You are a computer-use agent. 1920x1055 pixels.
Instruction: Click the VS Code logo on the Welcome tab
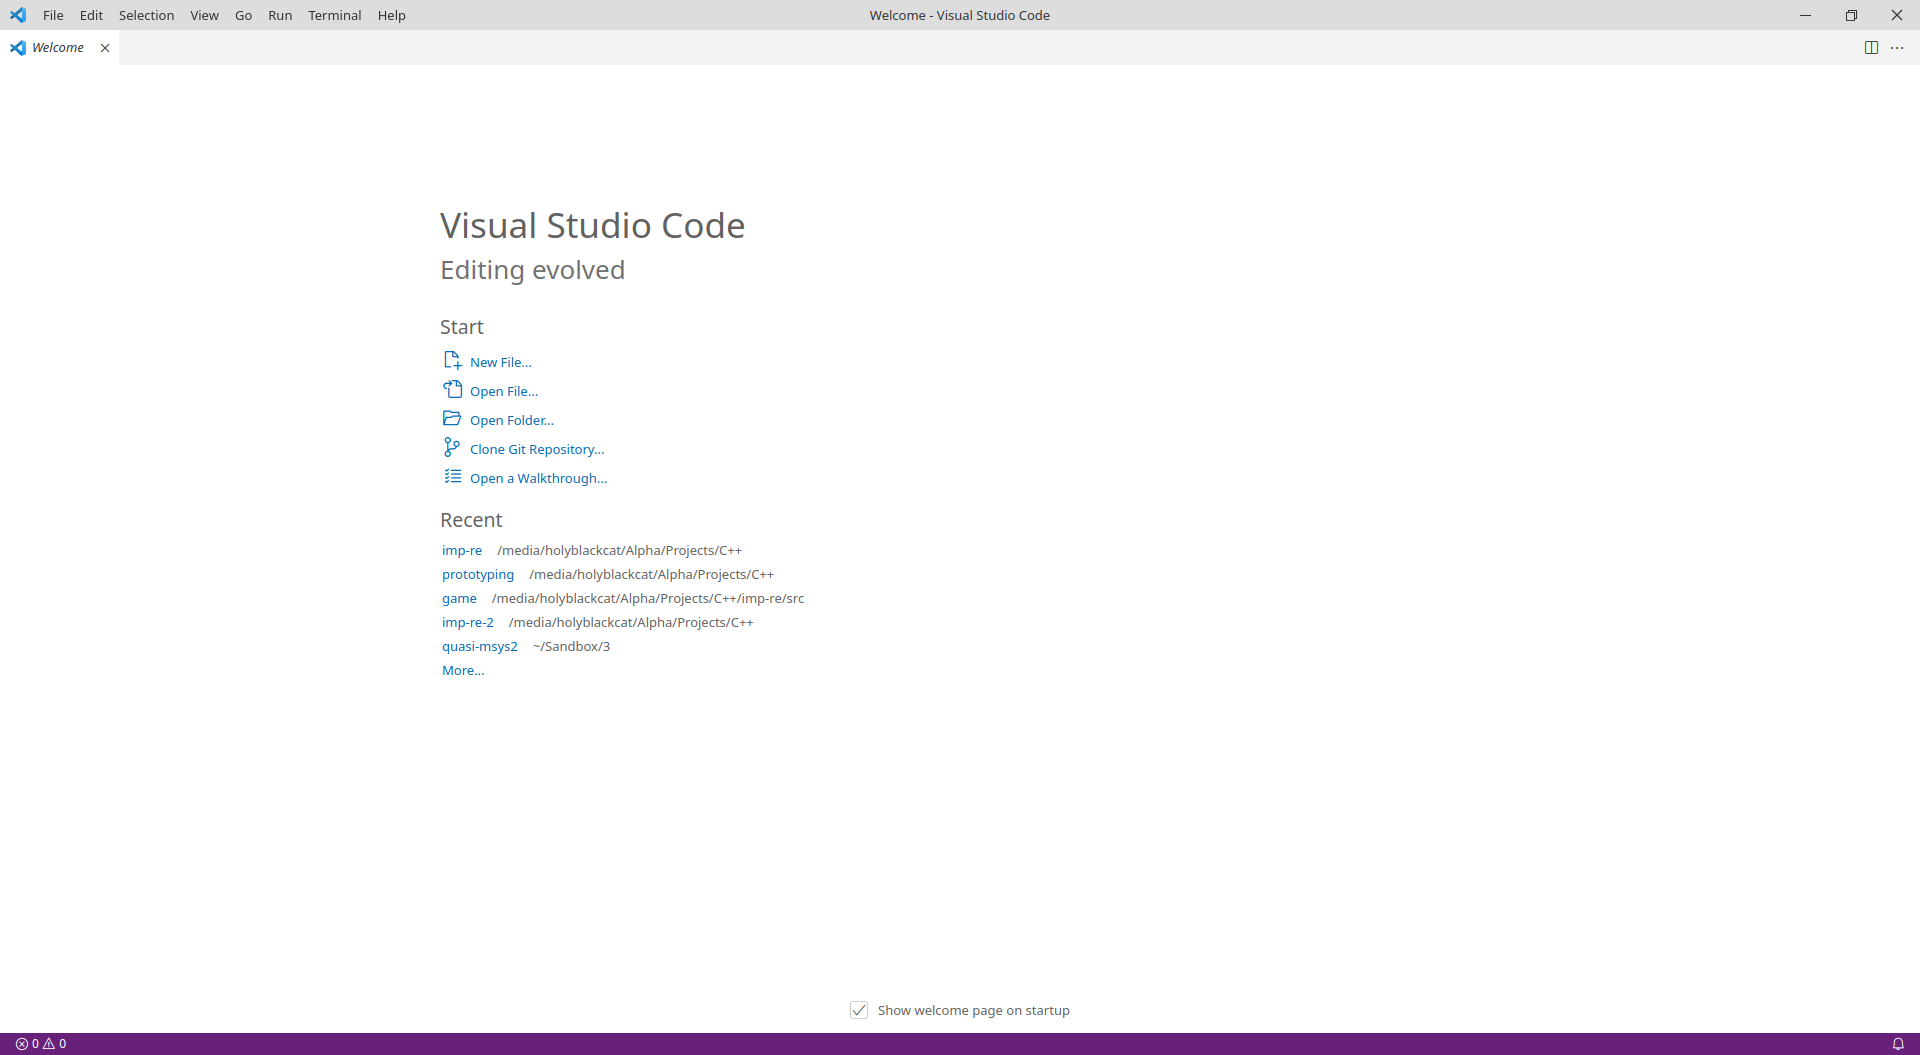(x=16, y=47)
